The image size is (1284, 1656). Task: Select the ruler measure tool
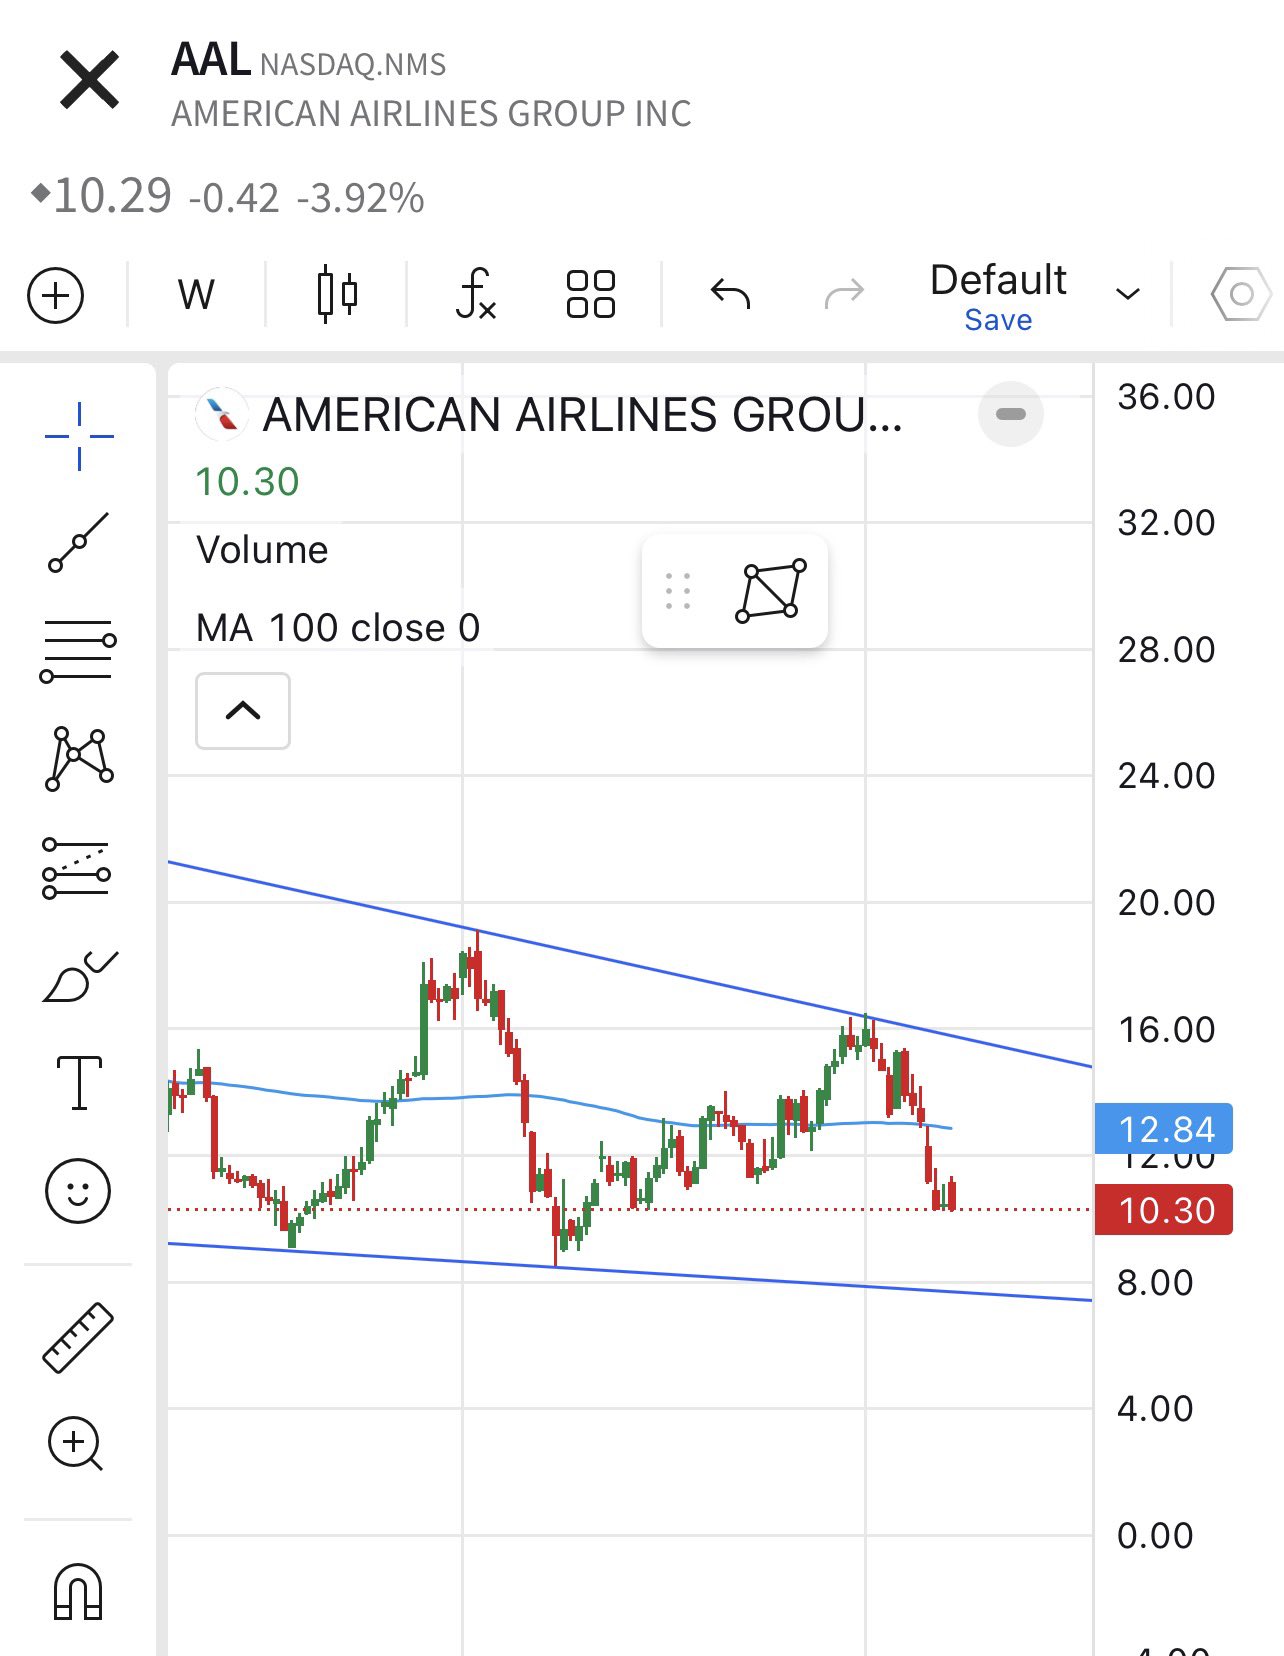click(78, 1337)
